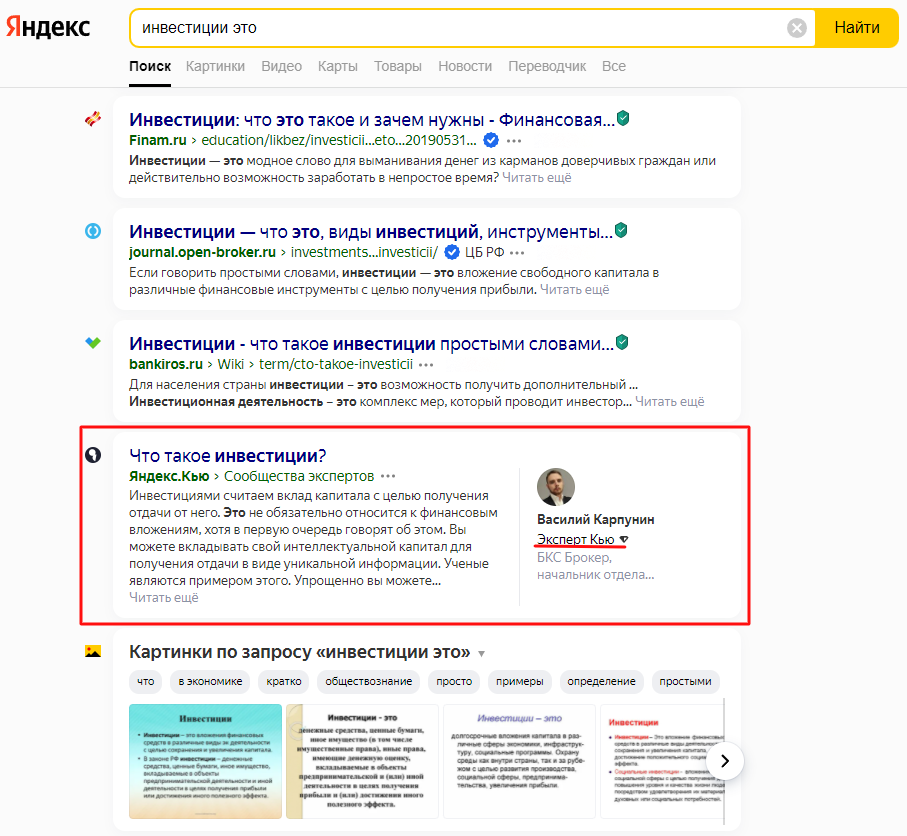The width and height of the screenshot is (907, 836).
Task: Click the journal.open-broker.ru domain link
Action: point(202,252)
